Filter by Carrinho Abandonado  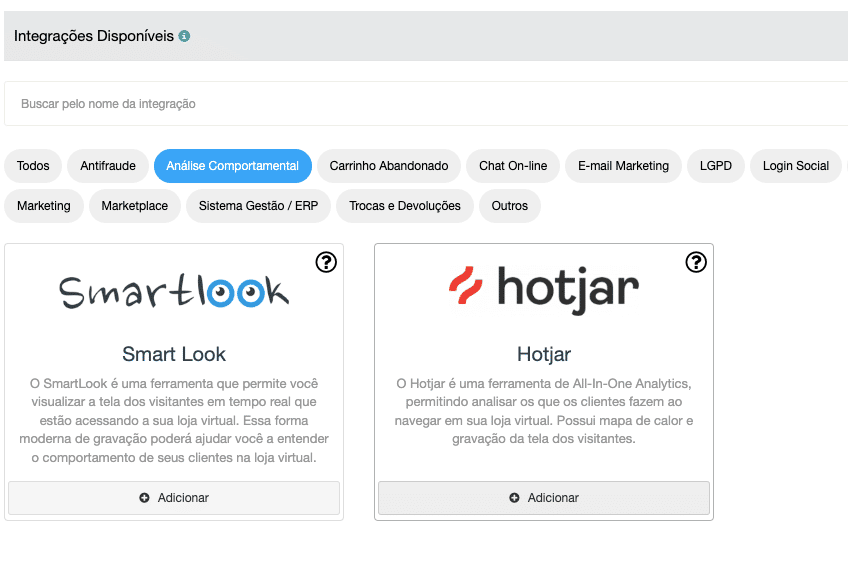coord(389,166)
